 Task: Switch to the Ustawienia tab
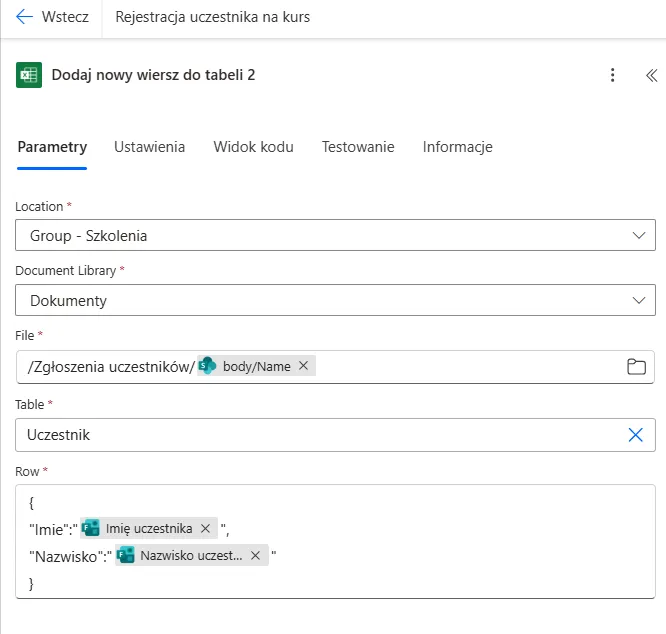[x=149, y=147]
